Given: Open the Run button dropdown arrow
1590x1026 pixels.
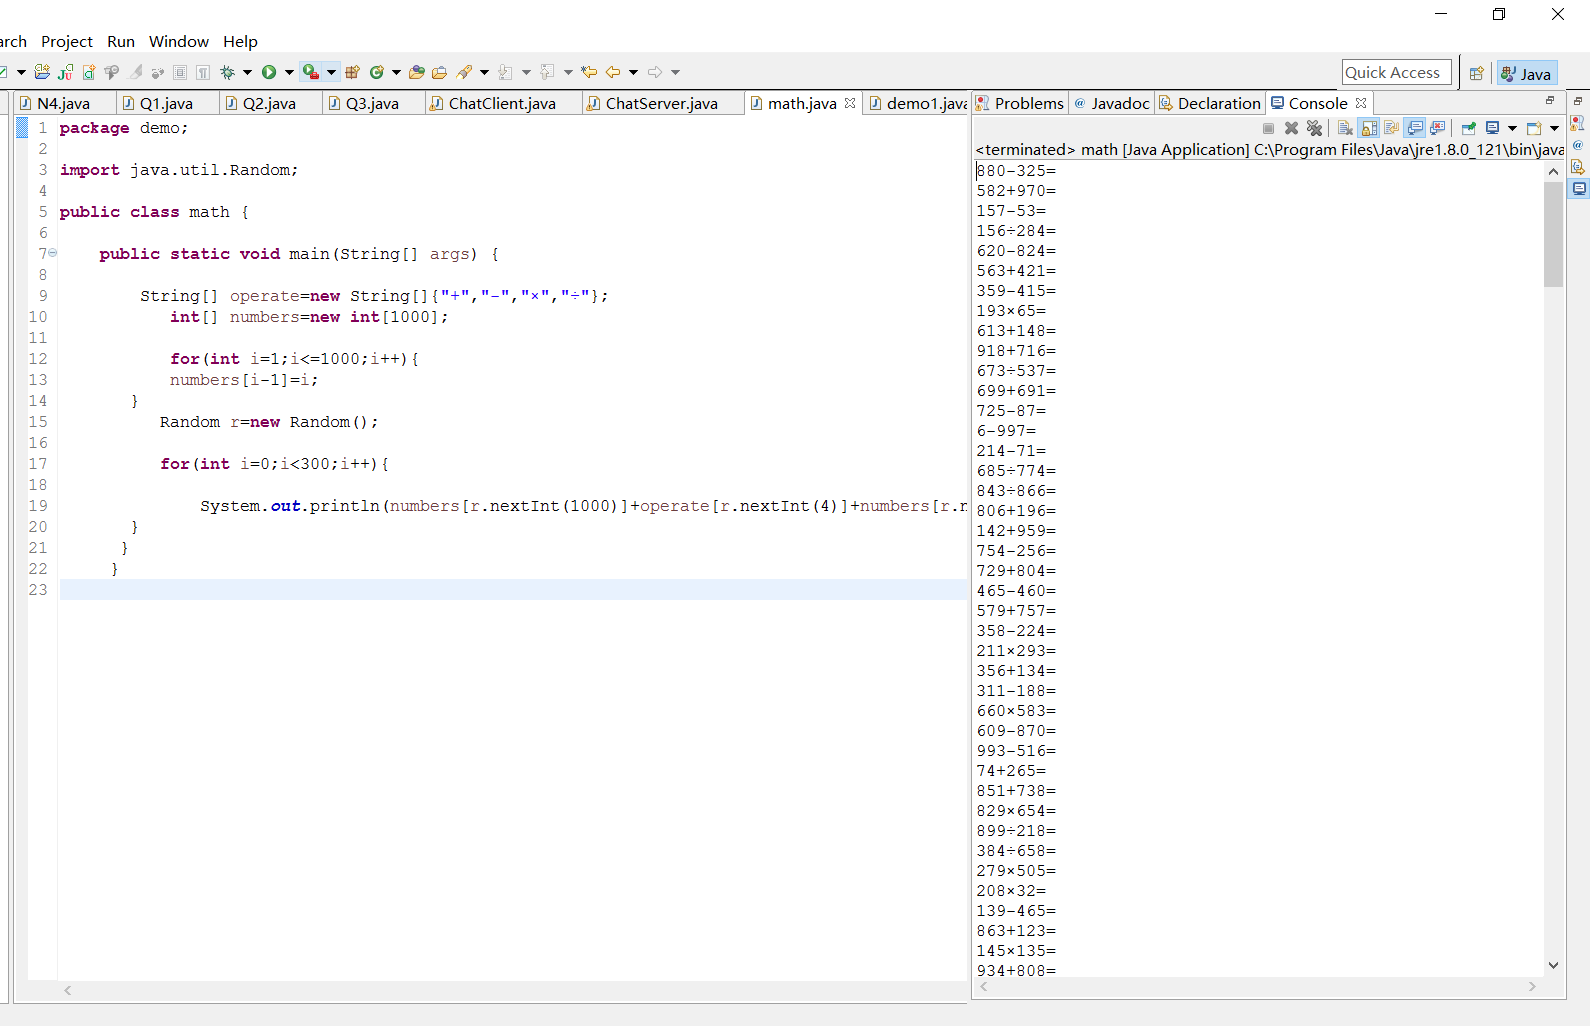Looking at the screenshot, I should (x=289, y=72).
